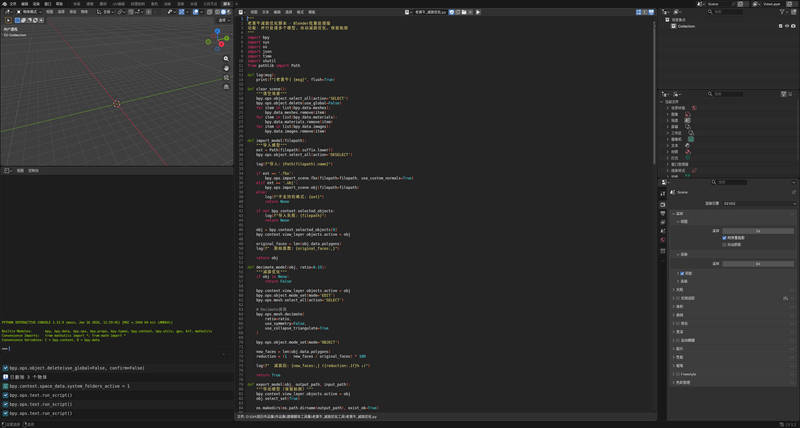Choose the intersect selection mode icon
The width and height of the screenshot is (800, 428).
pos(41,20)
